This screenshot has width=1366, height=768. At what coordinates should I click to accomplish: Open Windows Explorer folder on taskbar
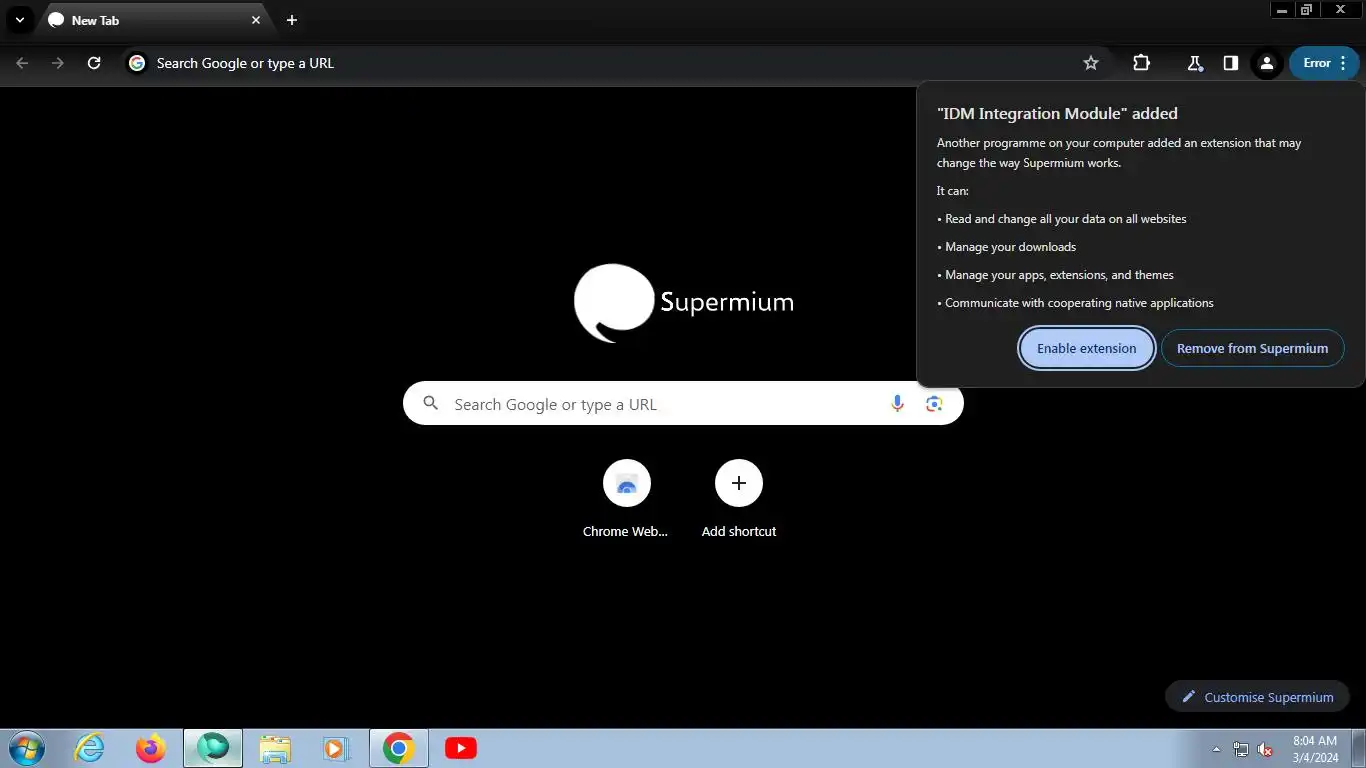275,748
